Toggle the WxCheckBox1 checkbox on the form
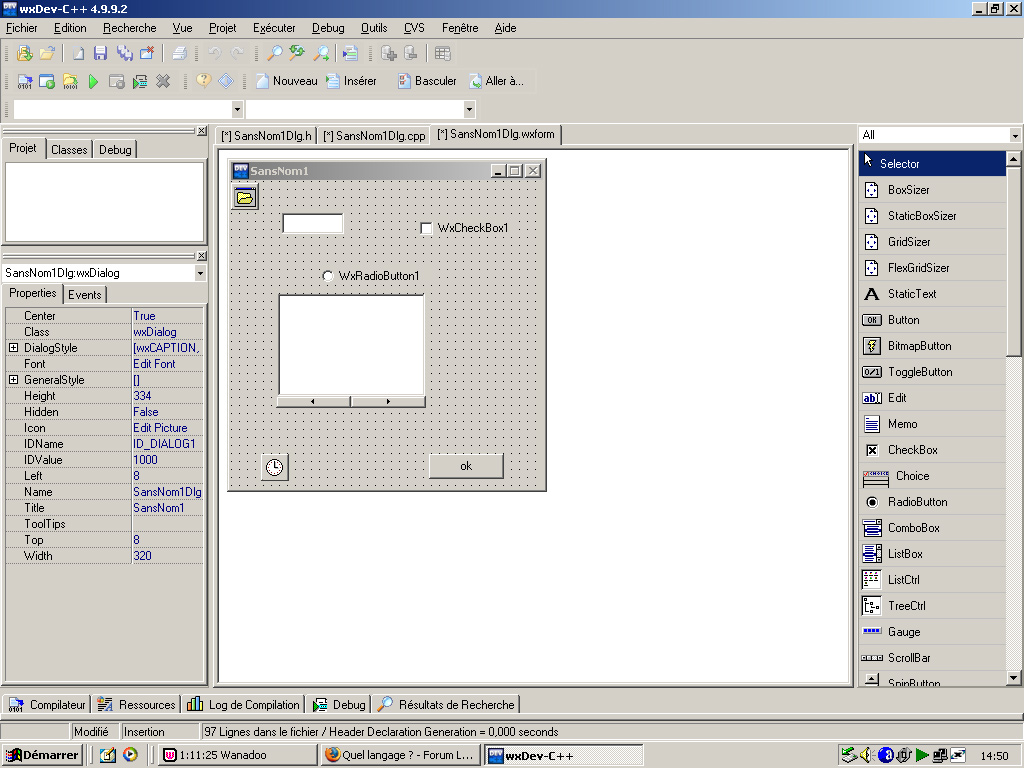The width and height of the screenshot is (1024, 768). pyautogui.click(x=426, y=228)
